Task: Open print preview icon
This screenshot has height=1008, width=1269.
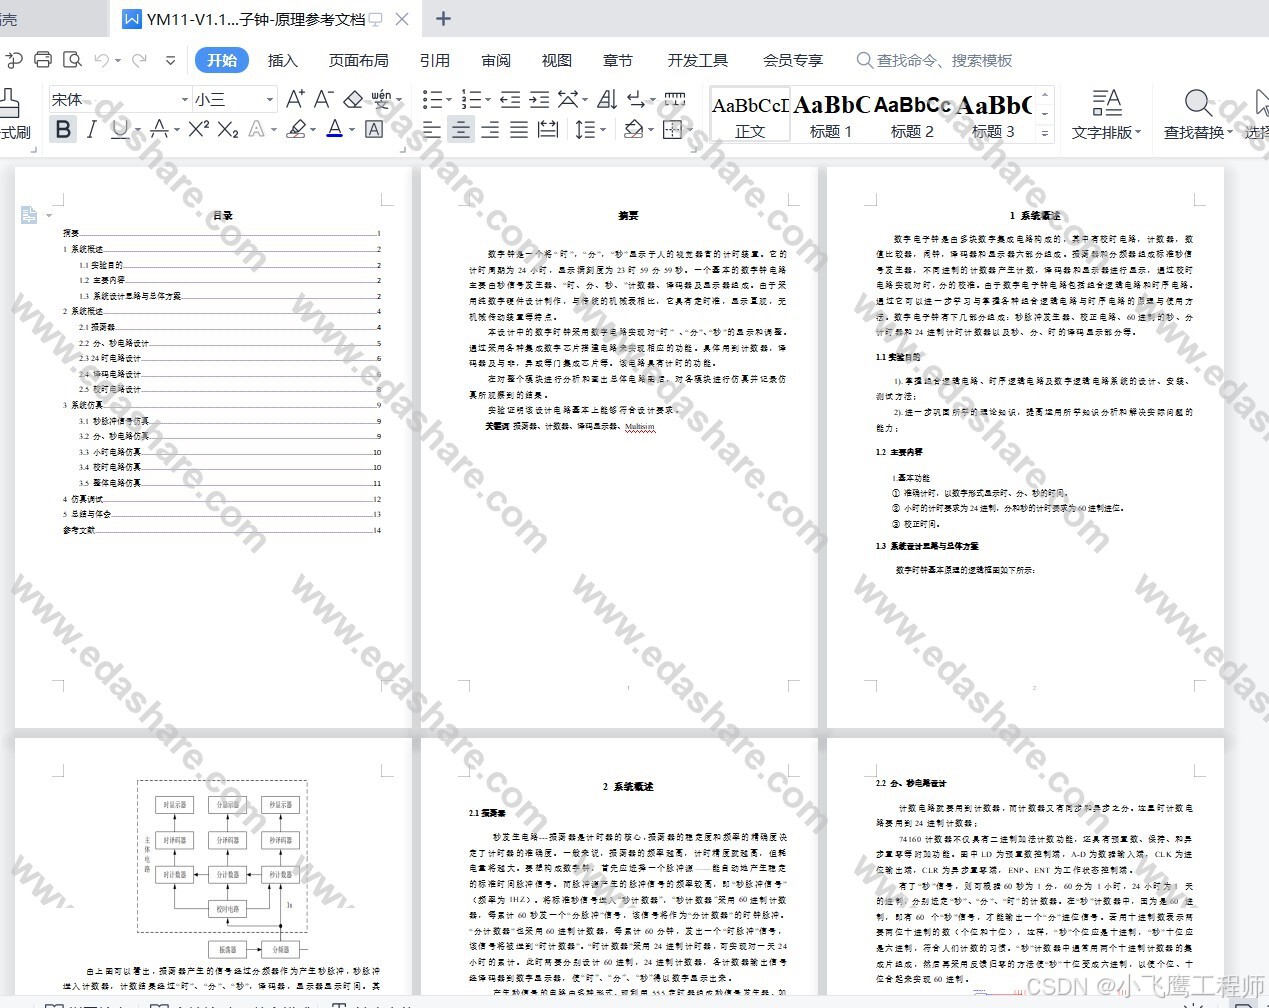Action: (x=72, y=60)
